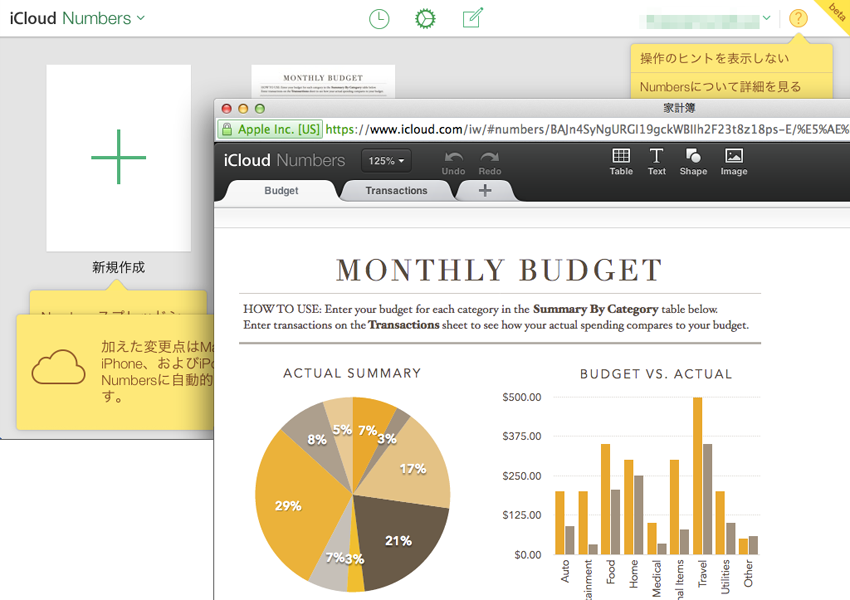Switch to the Transactions sheet tab
The image size is (850, 600).
click(396, 191)
